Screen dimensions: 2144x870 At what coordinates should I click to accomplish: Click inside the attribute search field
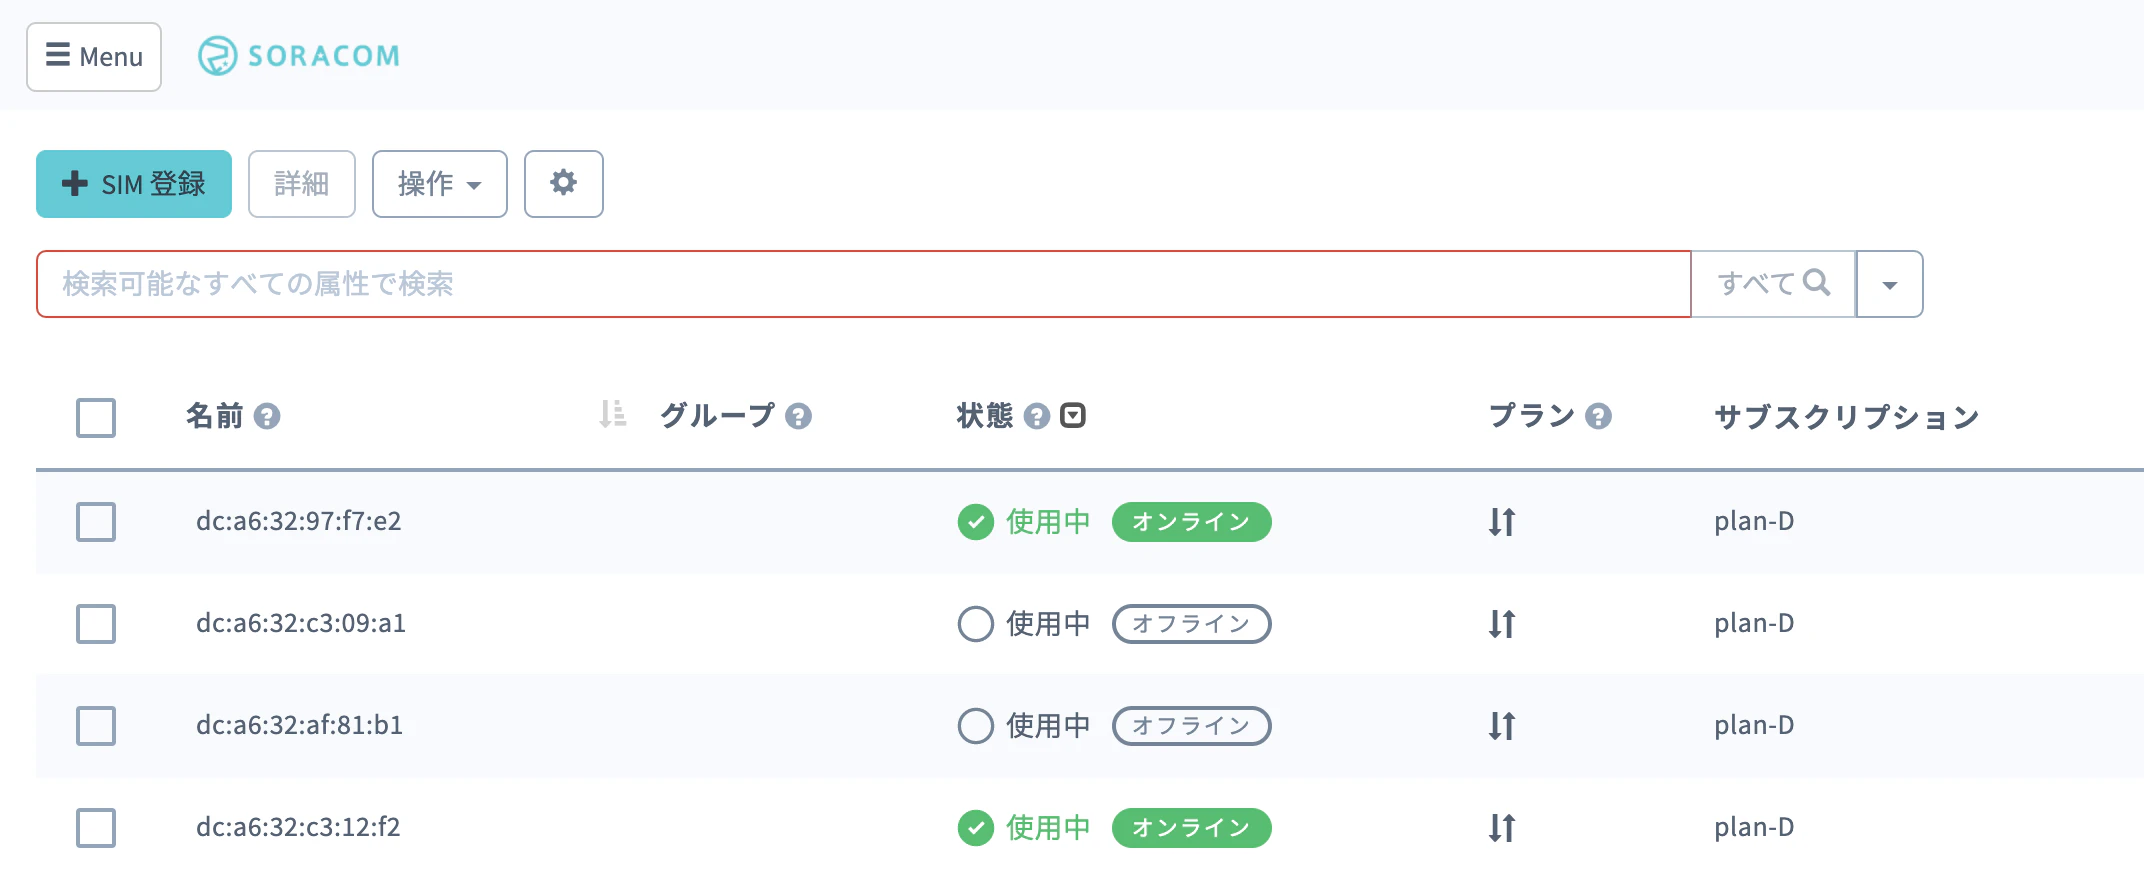coord(860,283)
